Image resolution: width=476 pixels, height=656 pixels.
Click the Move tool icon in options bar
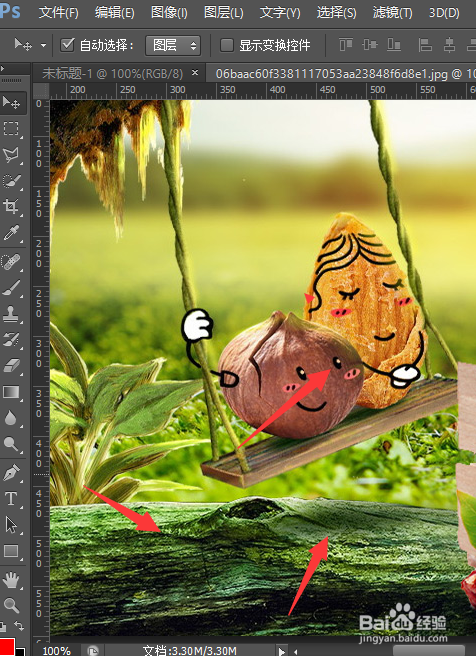coord(23,44)
